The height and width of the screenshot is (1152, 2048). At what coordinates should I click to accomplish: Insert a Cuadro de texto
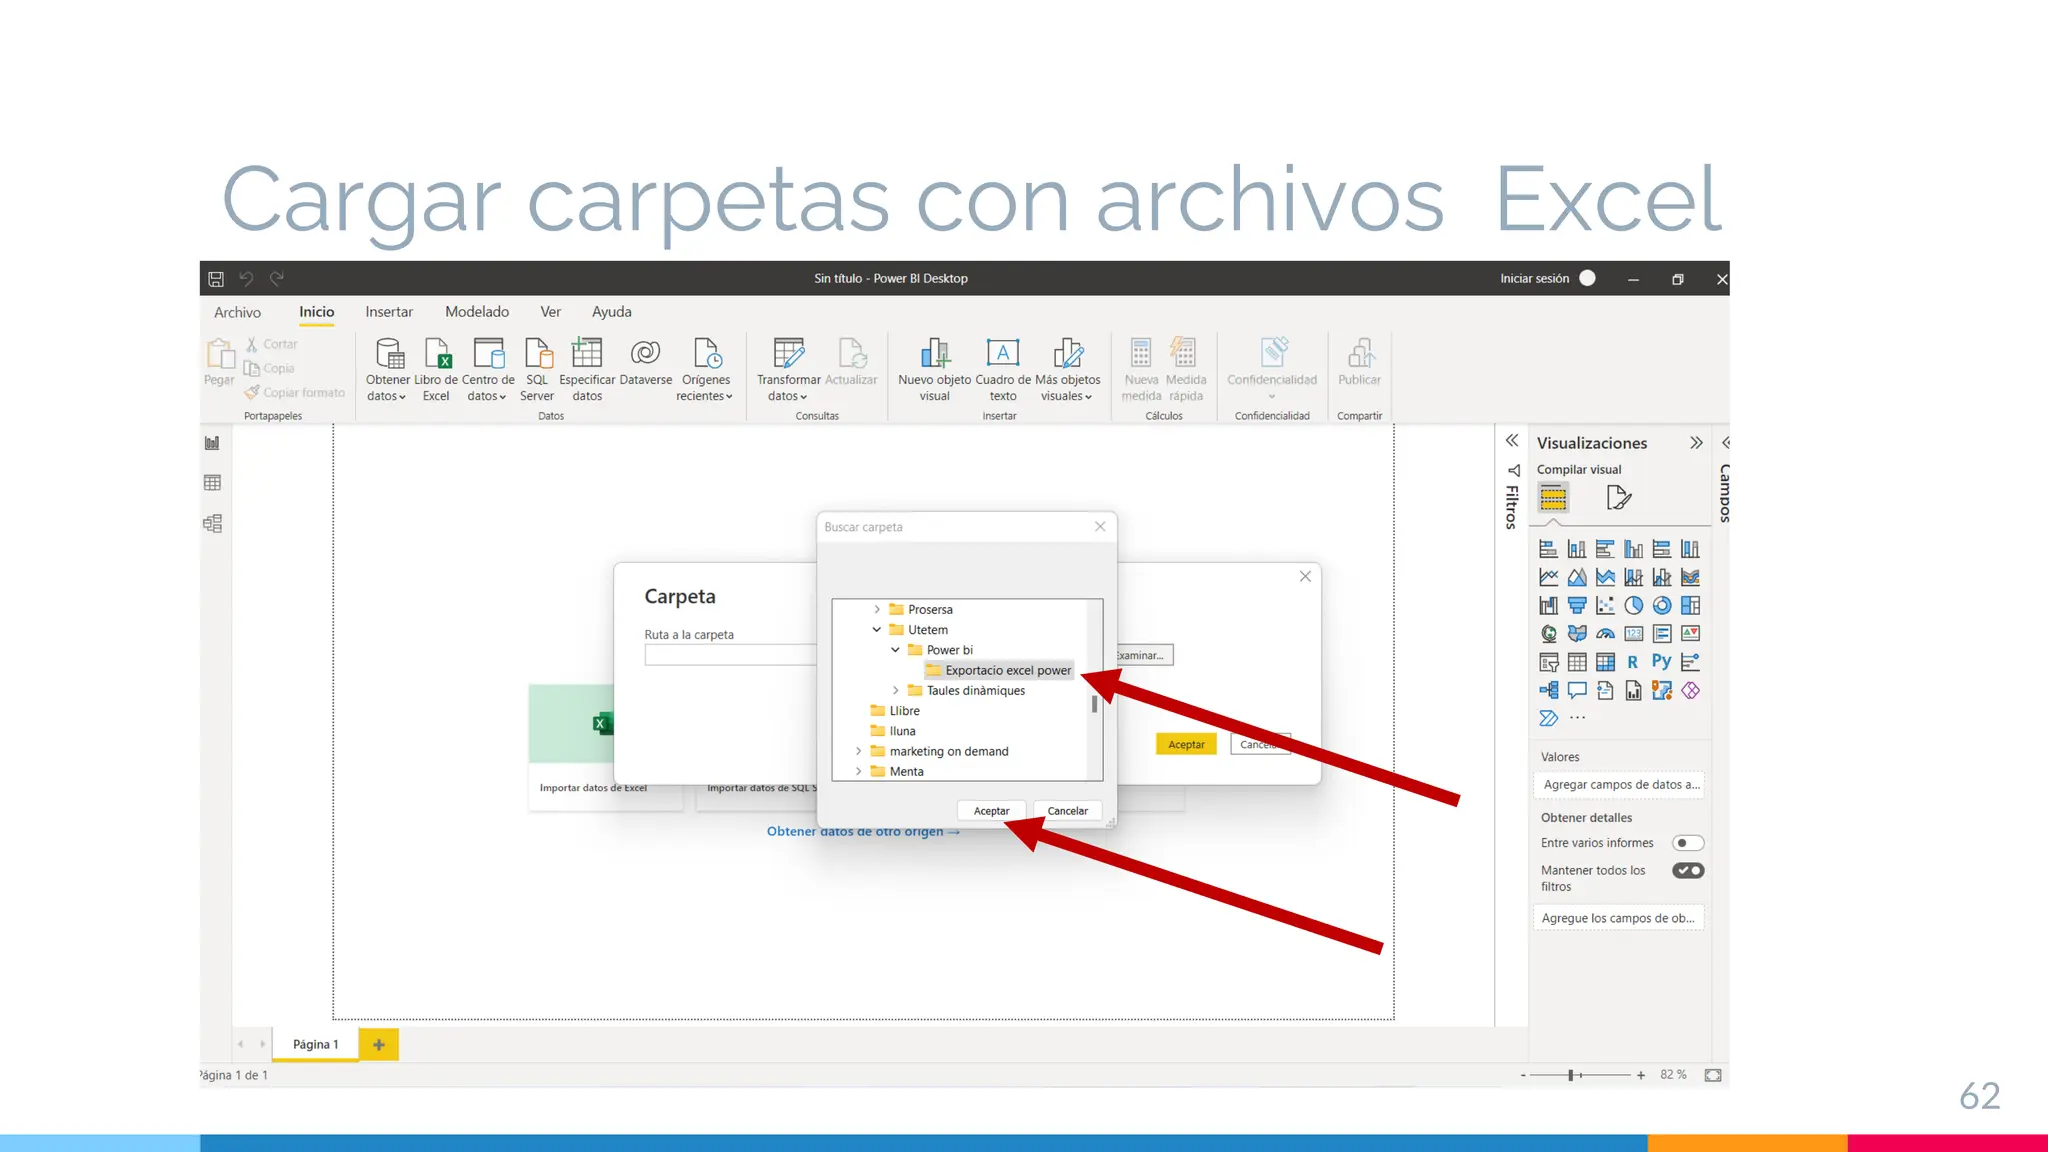(x=1003, y=368)
